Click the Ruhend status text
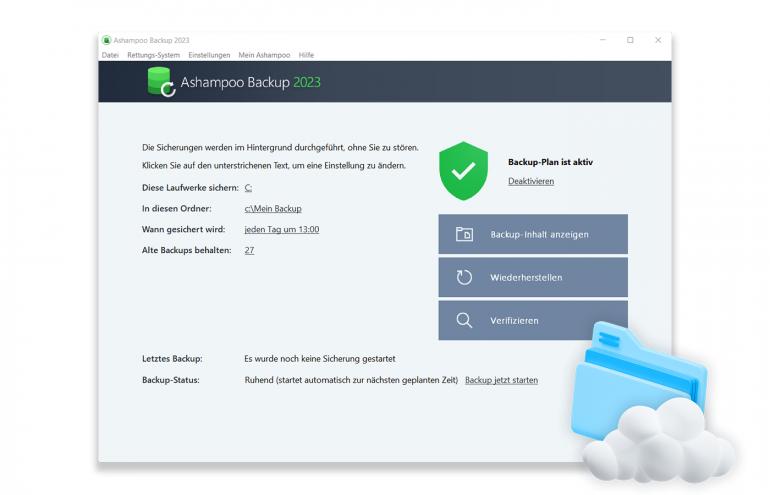The height and width of the screenshot is (495, 770). [351, 380]
